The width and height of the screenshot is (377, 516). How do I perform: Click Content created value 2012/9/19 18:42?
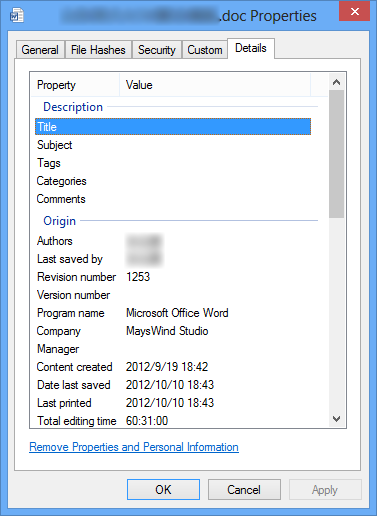(167, 367)
